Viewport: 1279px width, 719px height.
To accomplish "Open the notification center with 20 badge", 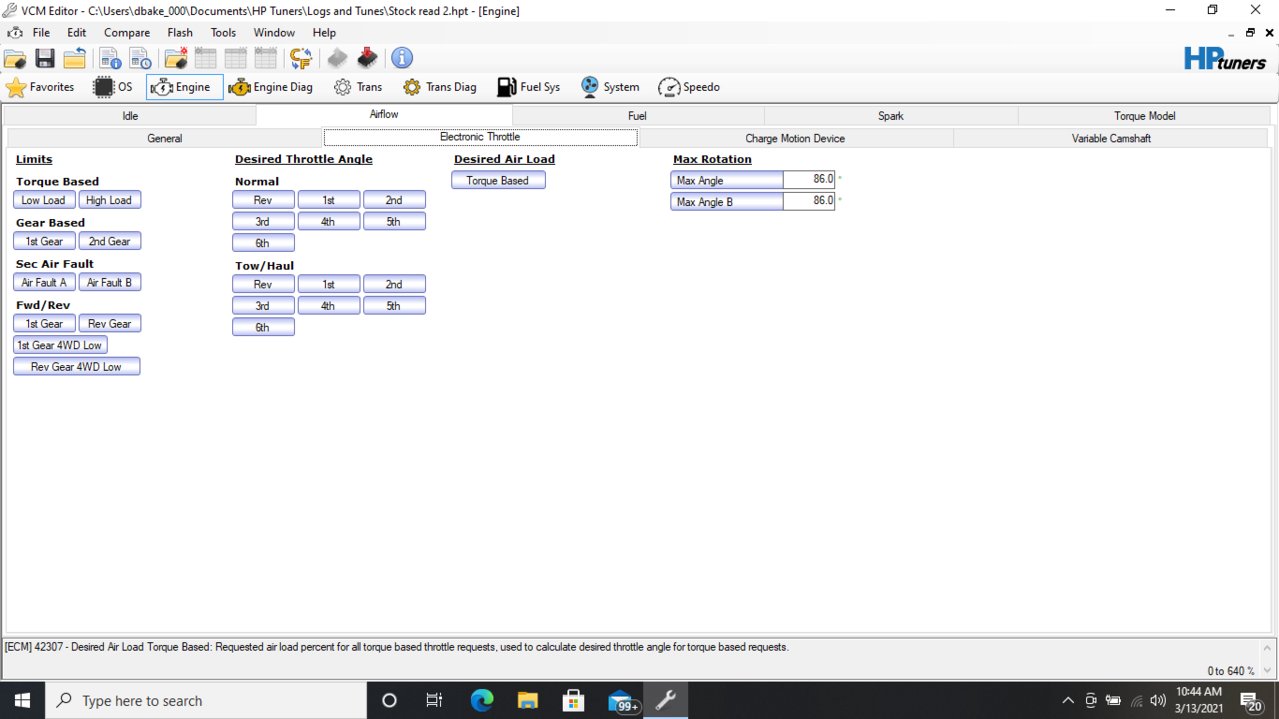I will pyautogui.click(x=1250, y=701).
